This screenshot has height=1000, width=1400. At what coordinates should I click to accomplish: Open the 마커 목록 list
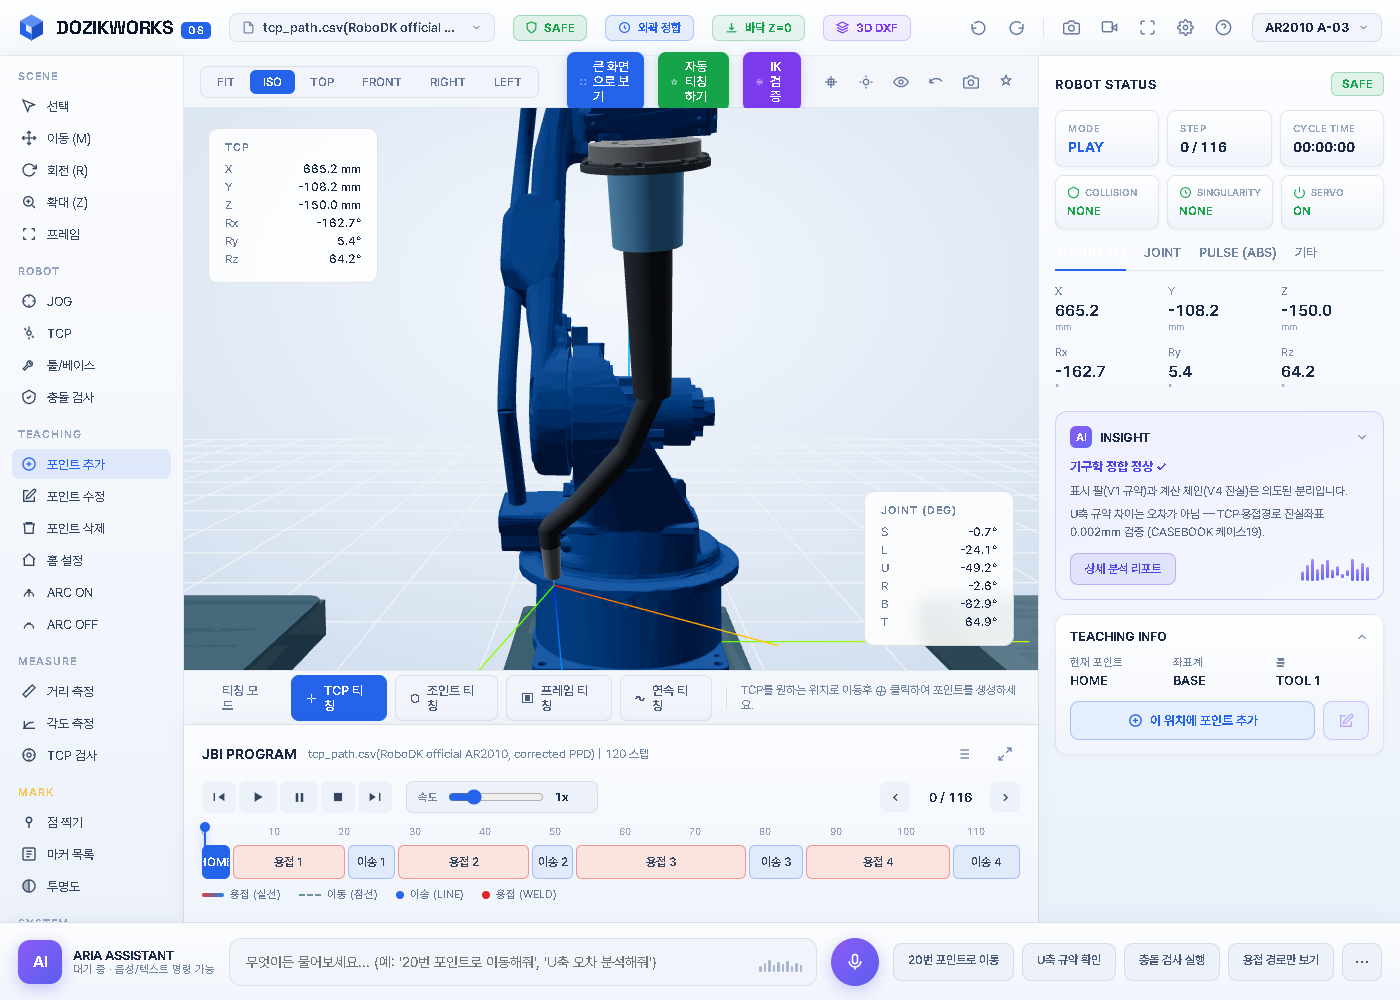pyautogui.click(x=91, y=854)
